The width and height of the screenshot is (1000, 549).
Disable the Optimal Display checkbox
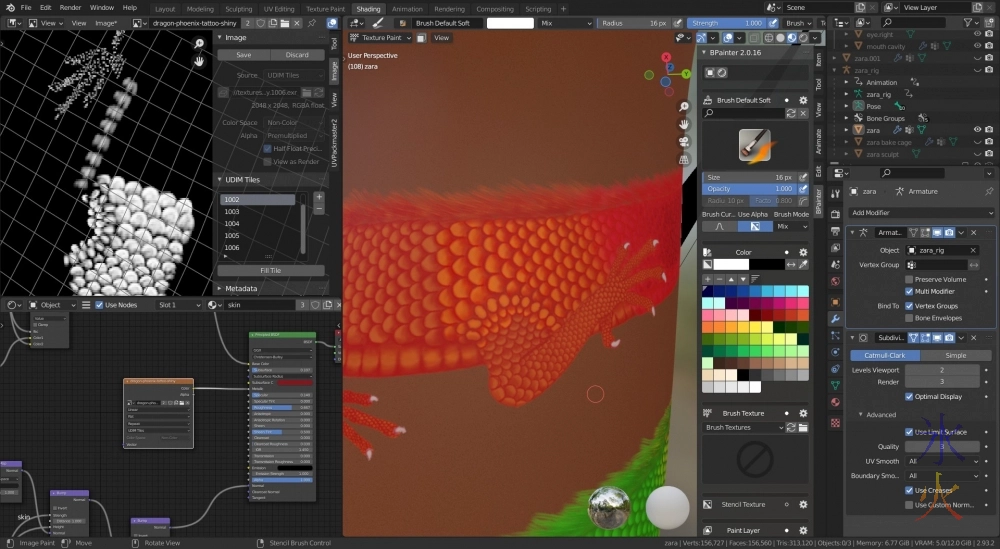point(909,396)
